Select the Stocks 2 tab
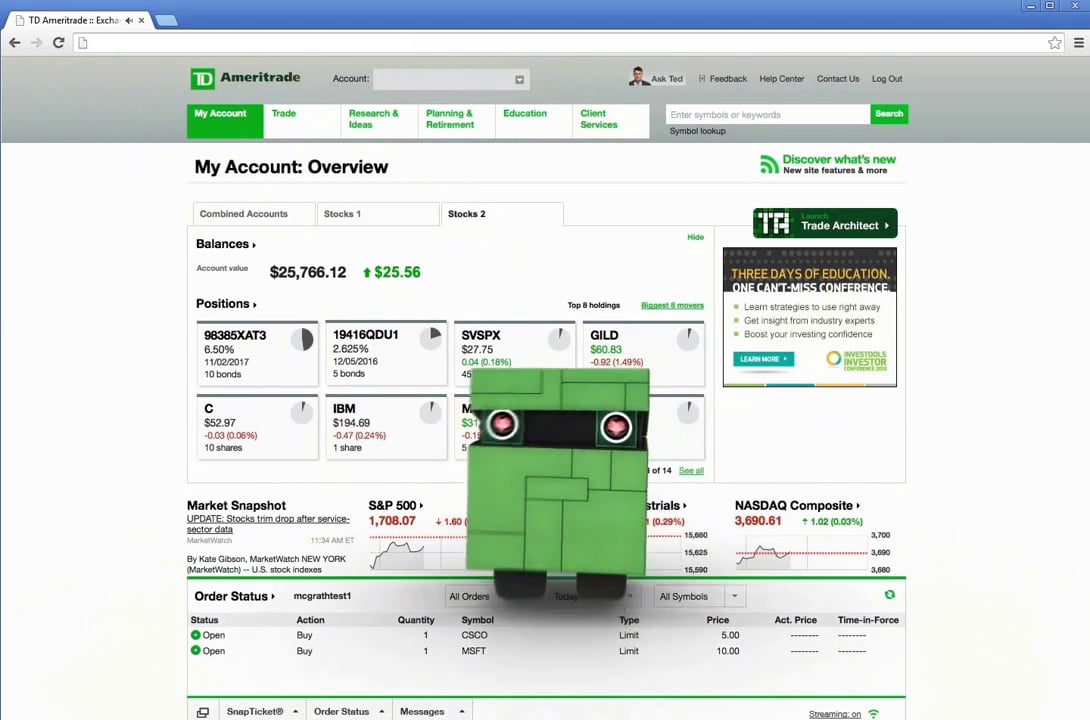Viewport: 1090px width, 720px height. pos(502,214)
